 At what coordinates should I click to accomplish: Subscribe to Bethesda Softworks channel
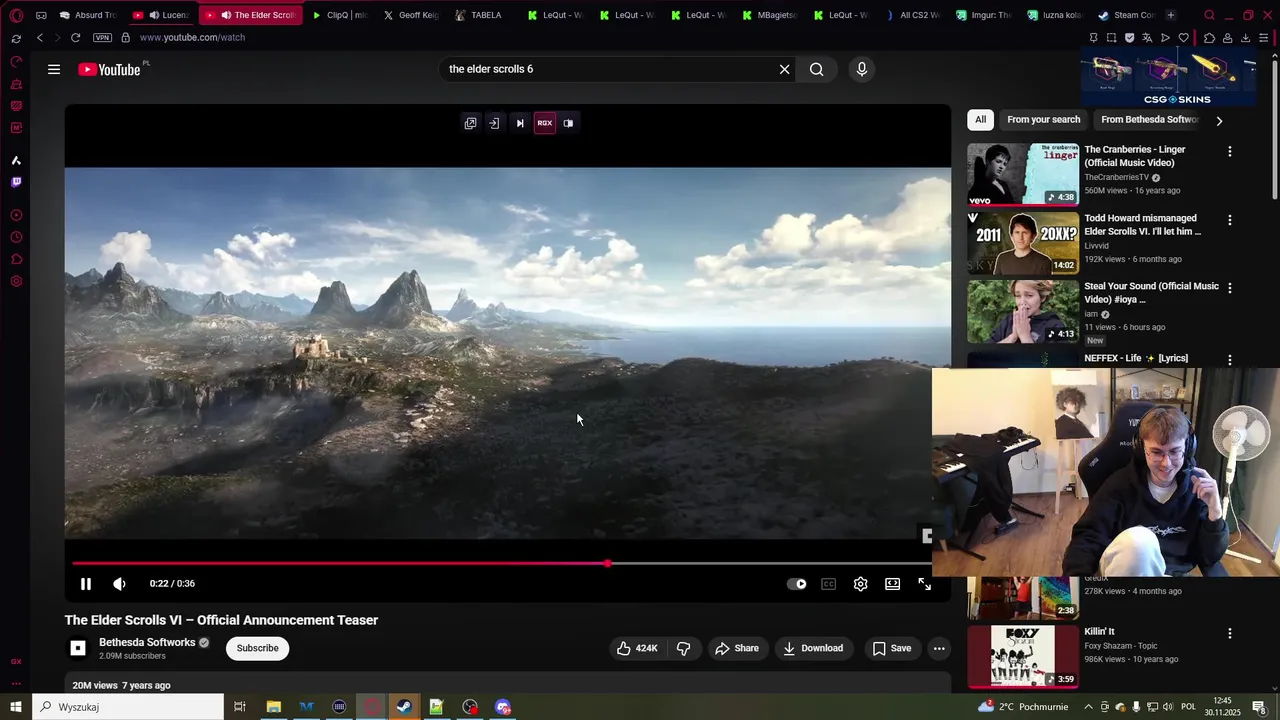tap(258, 648)
